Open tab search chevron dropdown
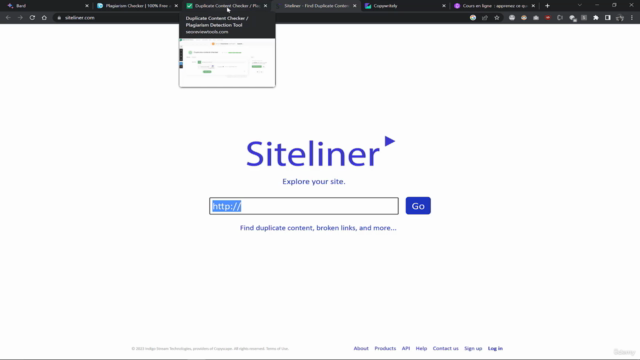The width and height of the screenshot is (640, 360). [580, 5]
